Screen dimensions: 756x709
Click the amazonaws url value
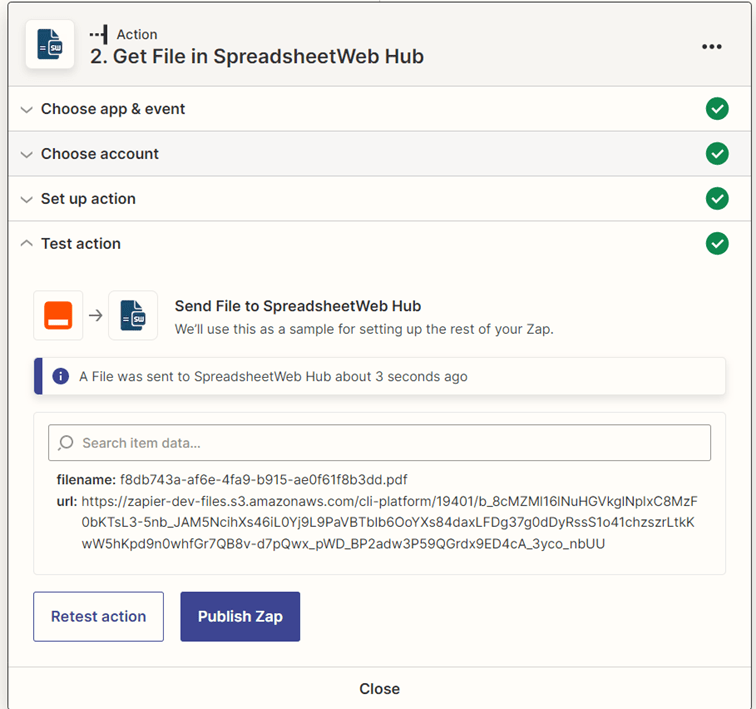click(390, 522)
